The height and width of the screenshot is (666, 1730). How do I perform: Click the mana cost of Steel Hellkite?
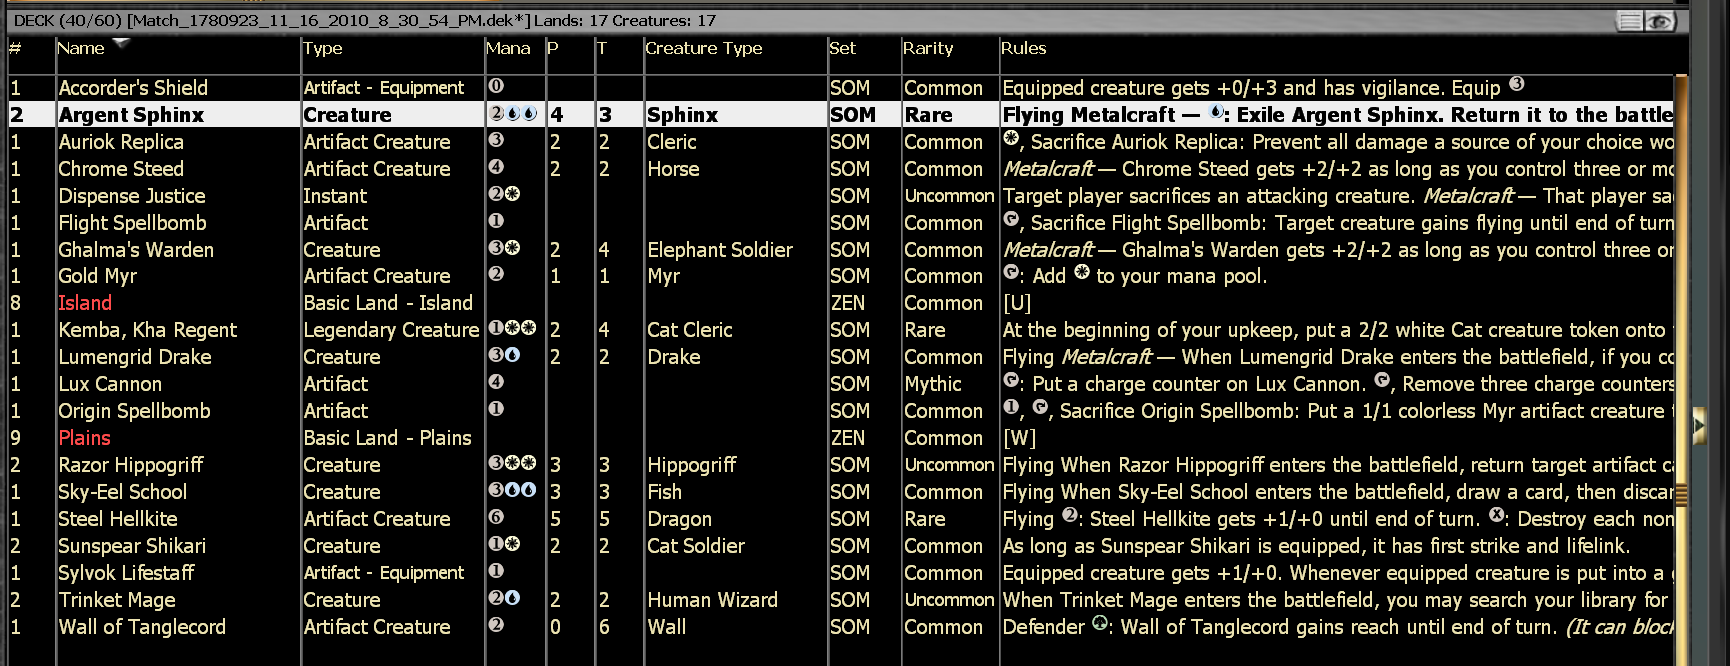tap(496, 517)
